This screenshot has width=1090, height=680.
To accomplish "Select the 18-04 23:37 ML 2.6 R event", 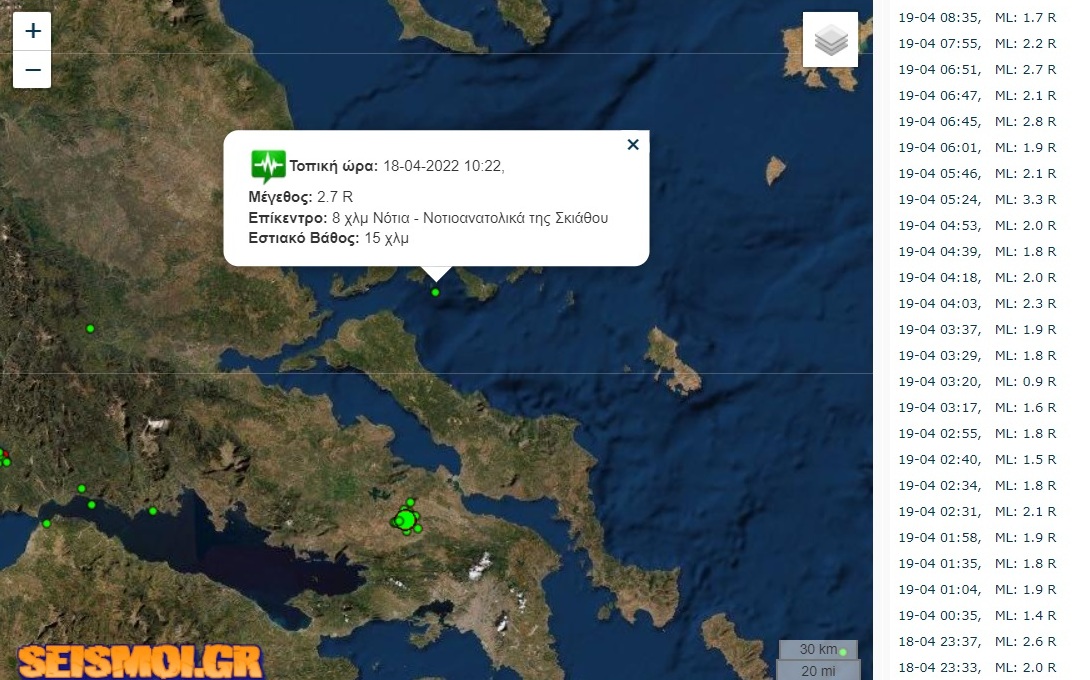I will click(x=977, y=642).
